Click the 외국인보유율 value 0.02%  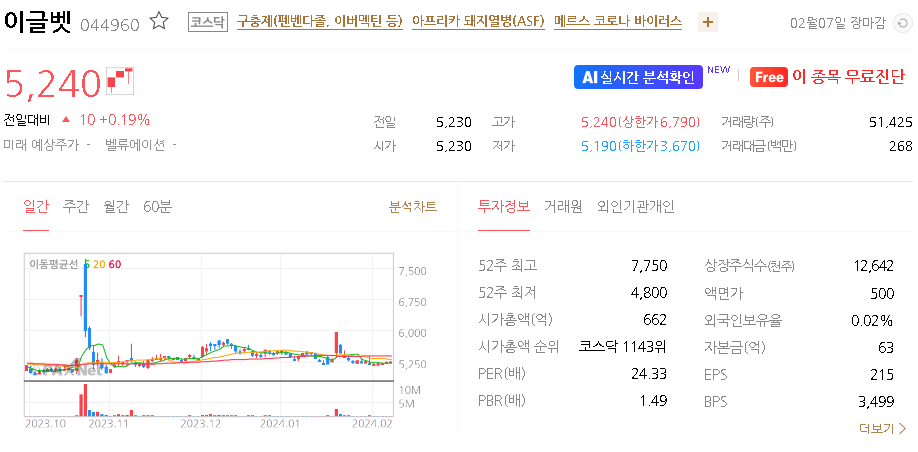coord(872,320)
